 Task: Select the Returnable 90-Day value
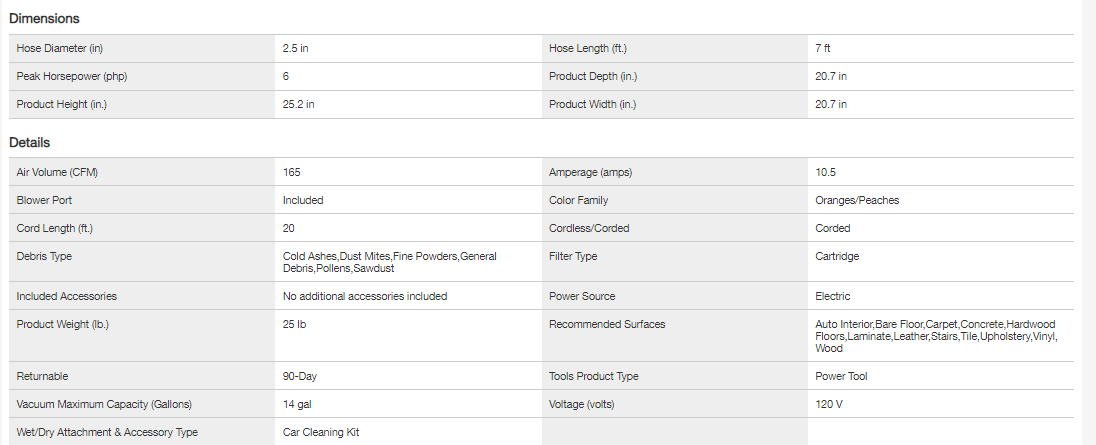300,376
